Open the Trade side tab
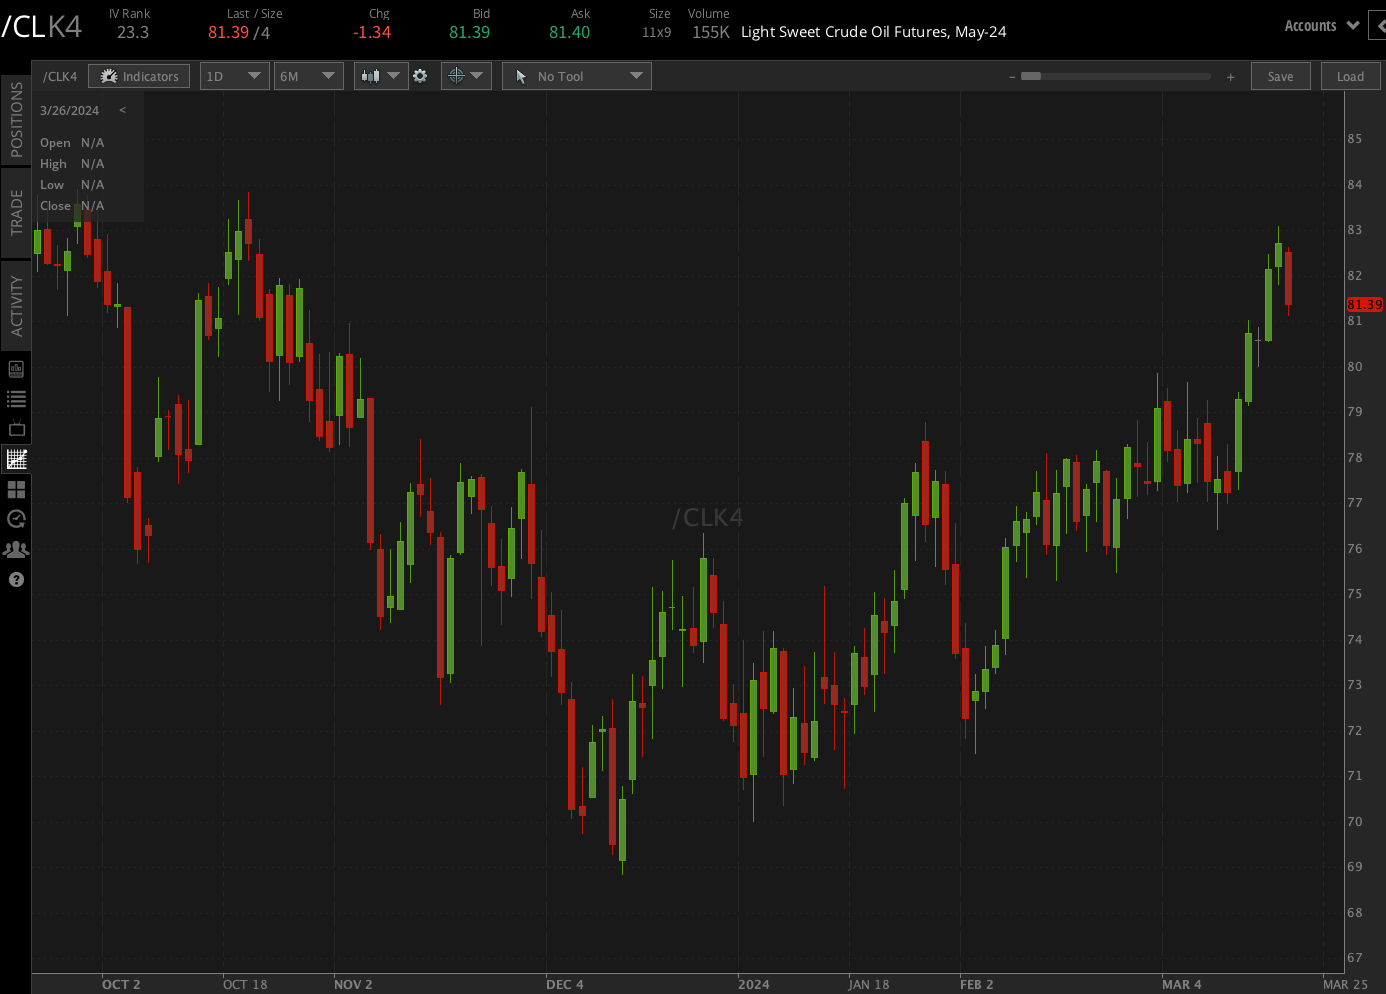The width and height of the screenshot is (1386, 994). [16, 213]
